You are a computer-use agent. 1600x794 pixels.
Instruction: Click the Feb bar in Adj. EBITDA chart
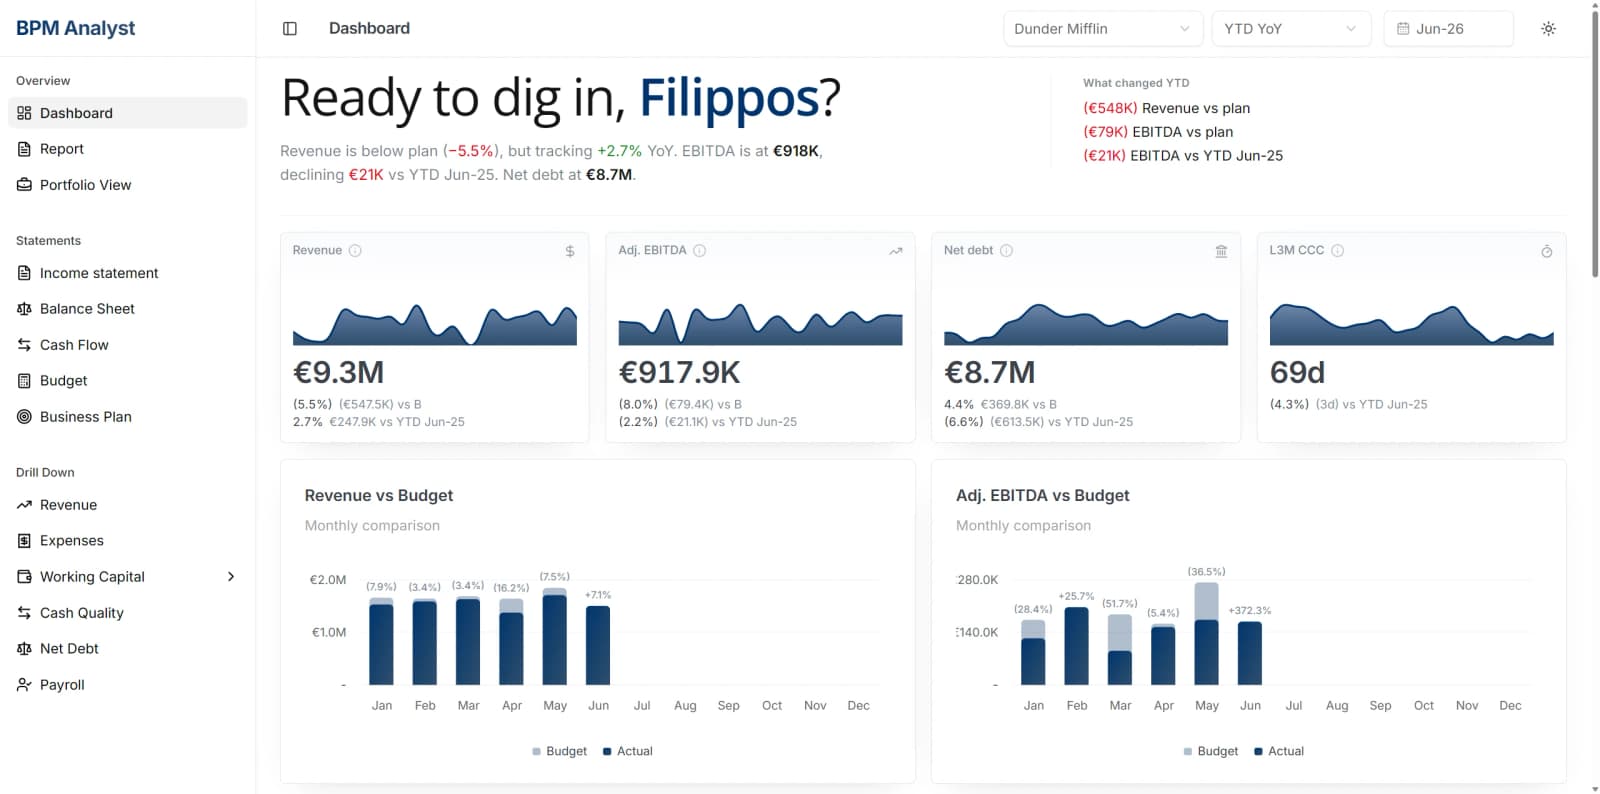coord(1077,646)
